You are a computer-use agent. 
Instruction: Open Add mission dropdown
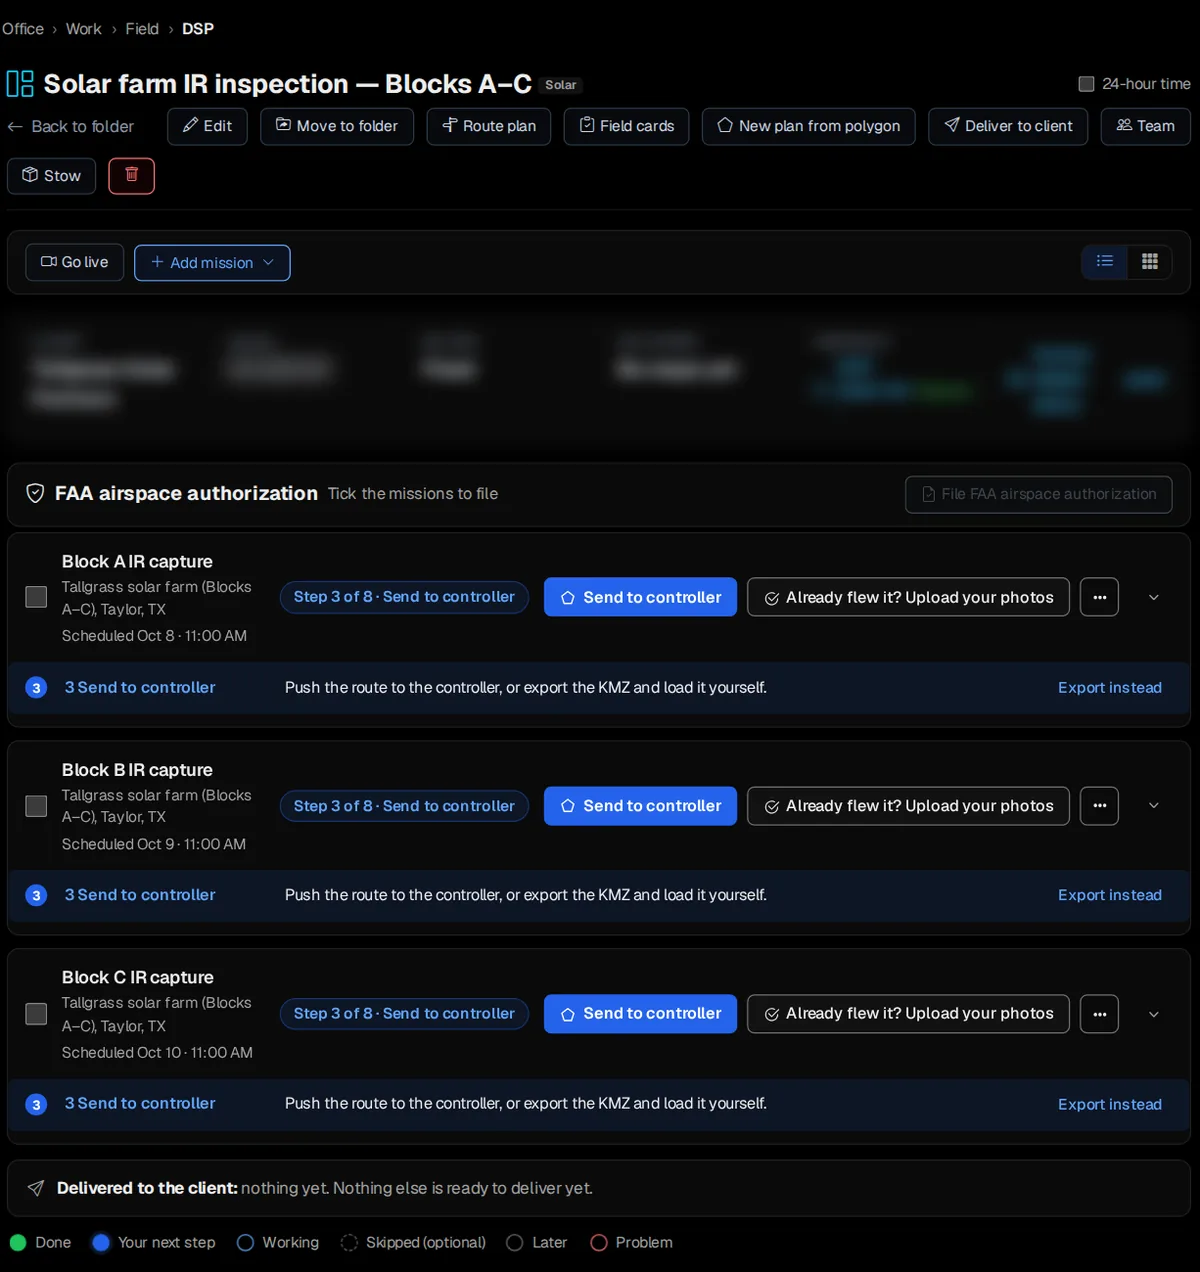(x=212, y=263)
